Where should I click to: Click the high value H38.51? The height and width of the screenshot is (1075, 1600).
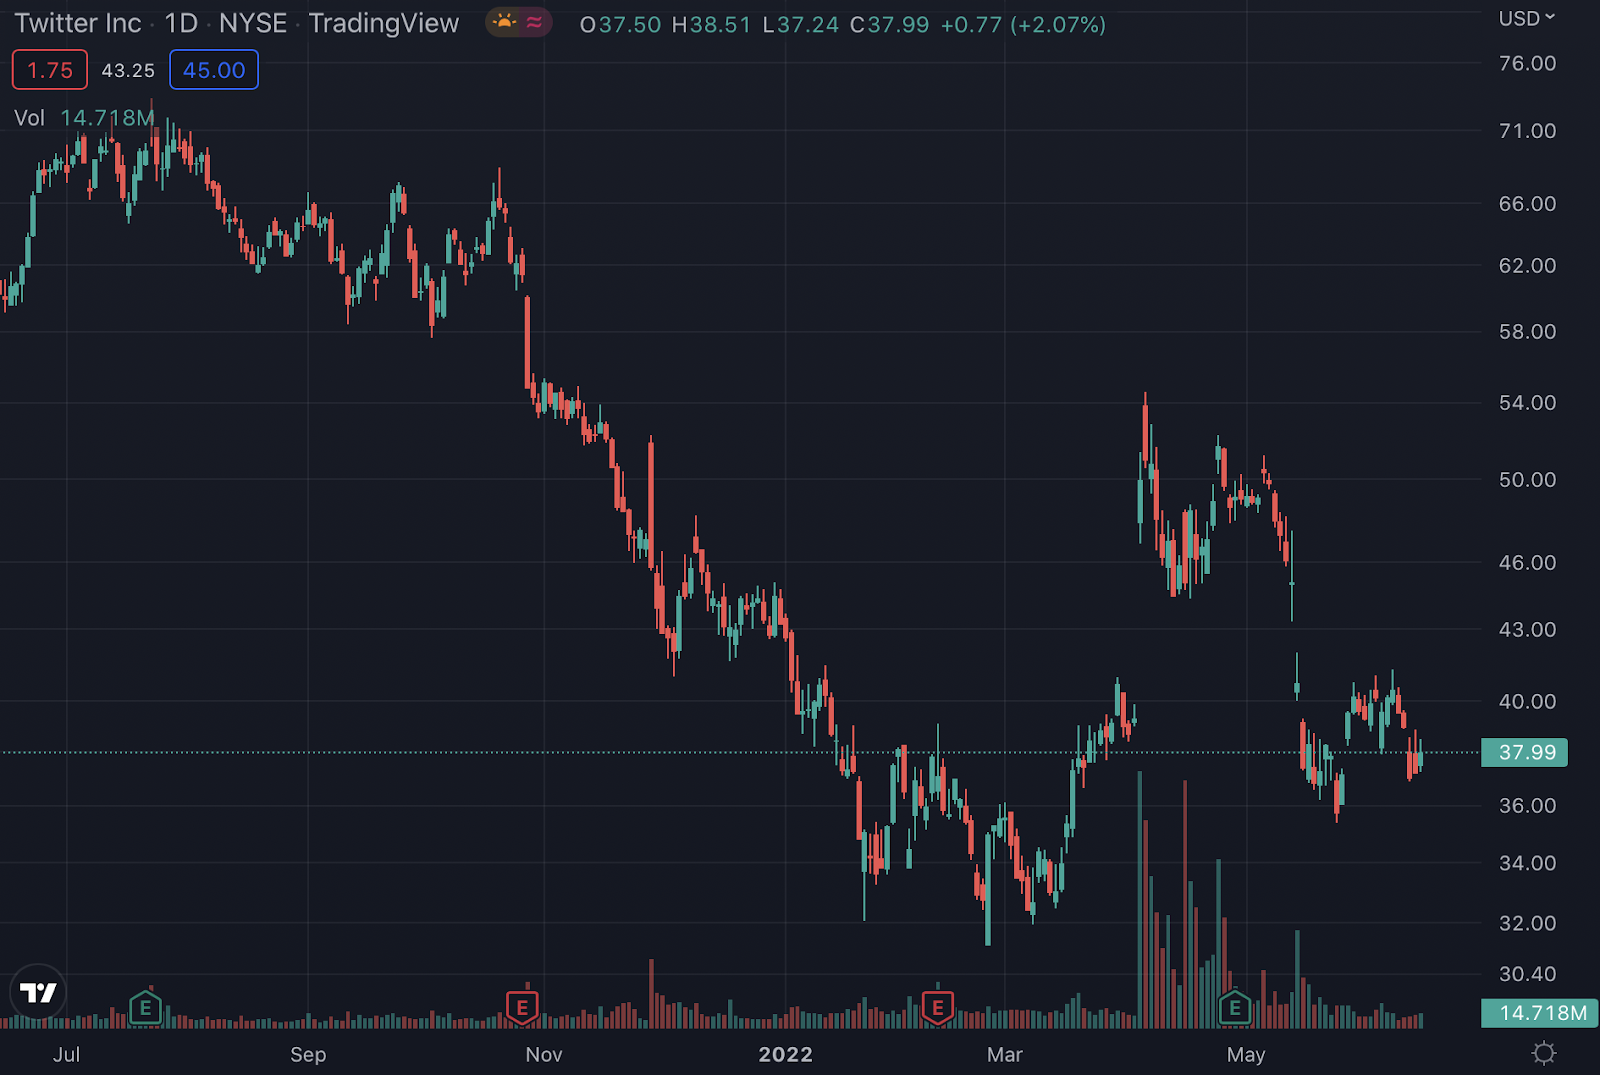711,25
